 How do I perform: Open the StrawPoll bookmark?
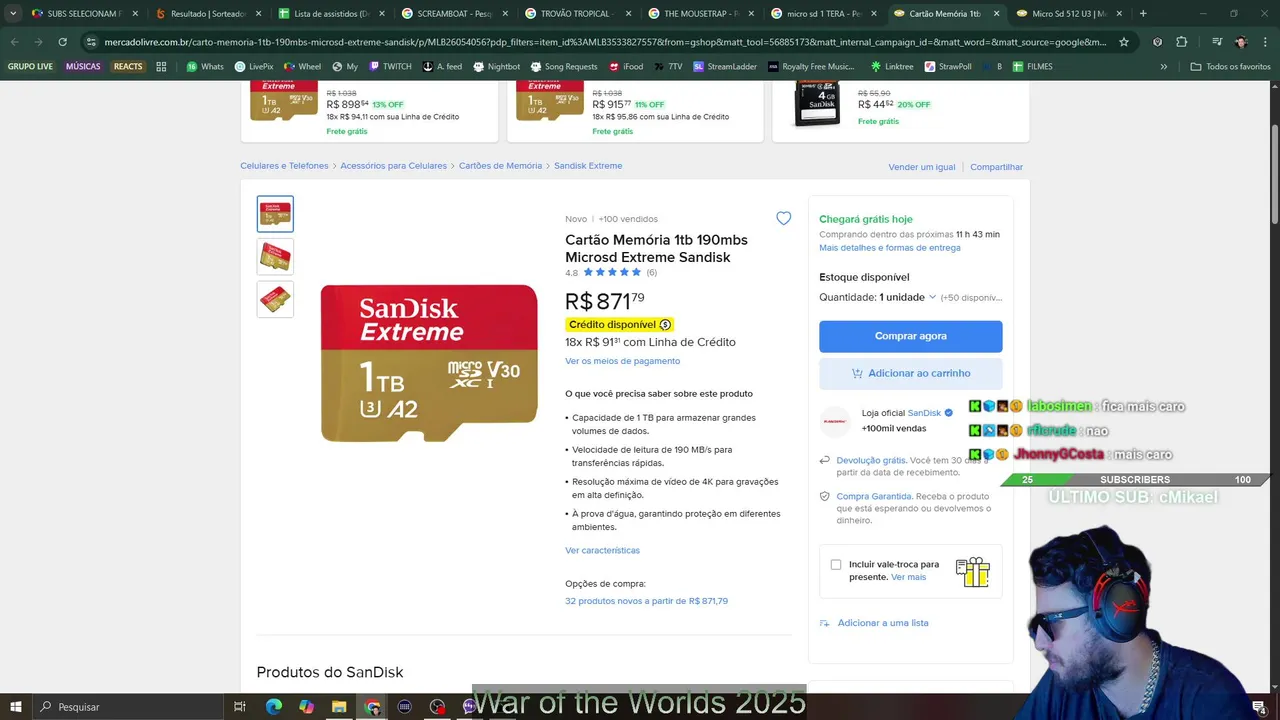pos(947,67)
